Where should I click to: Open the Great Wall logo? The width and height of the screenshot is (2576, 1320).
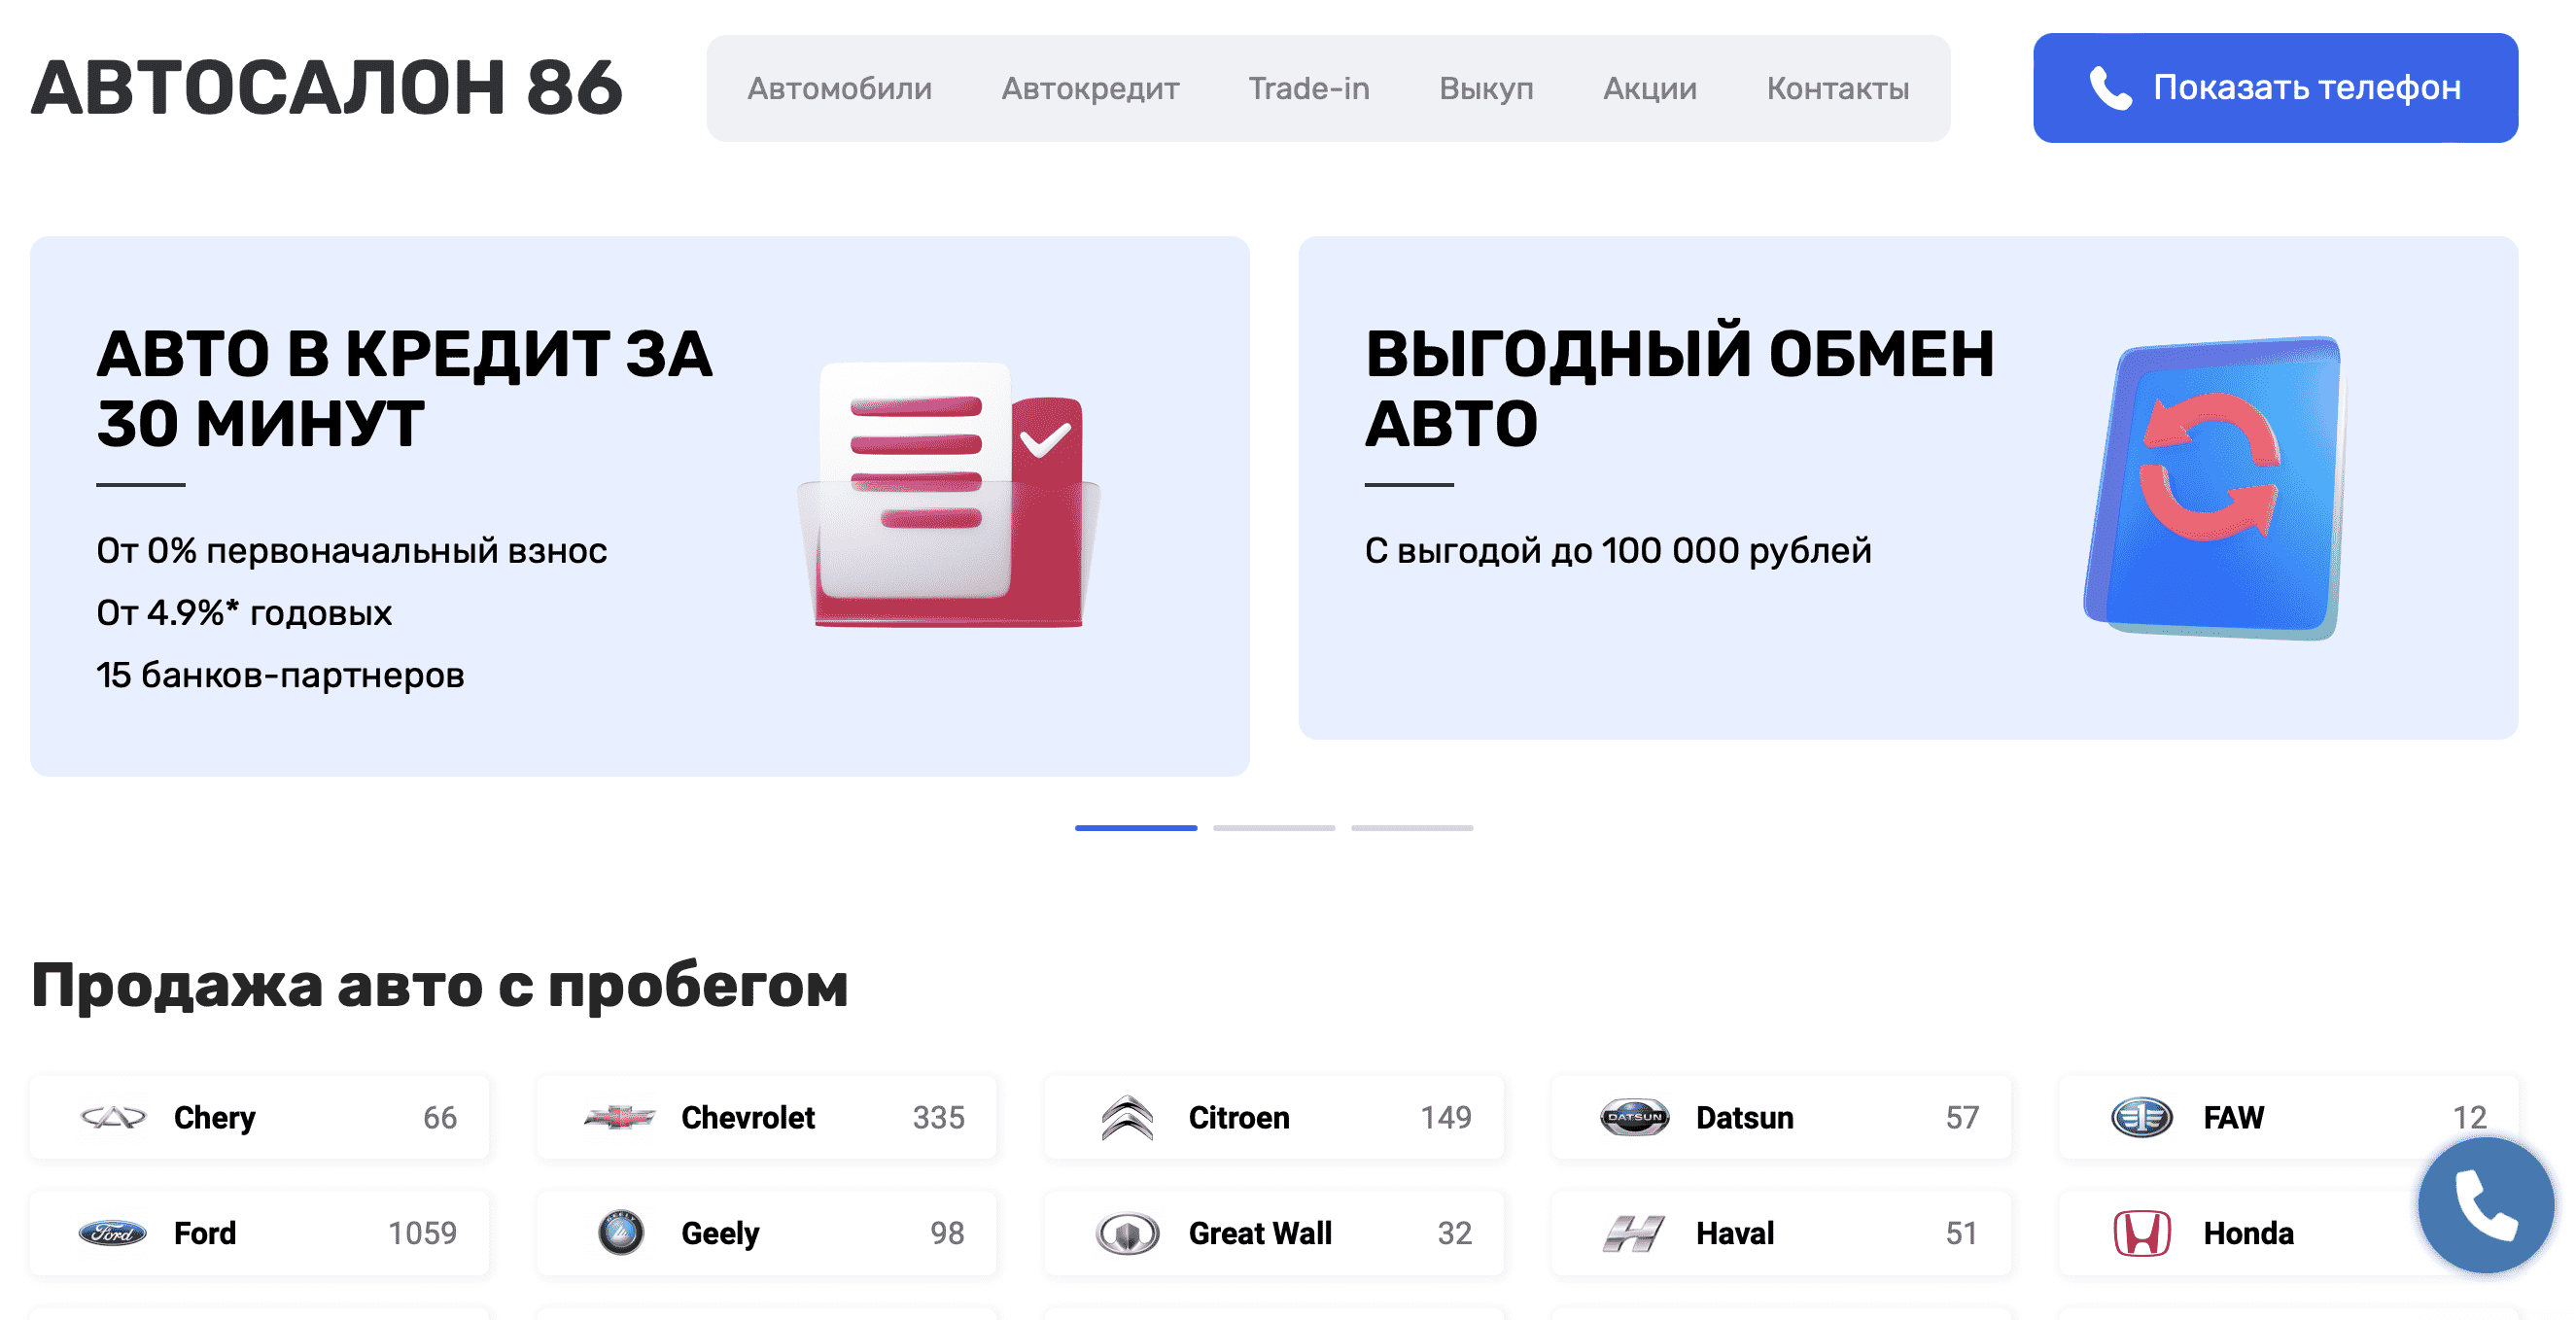point(1128,1233)
